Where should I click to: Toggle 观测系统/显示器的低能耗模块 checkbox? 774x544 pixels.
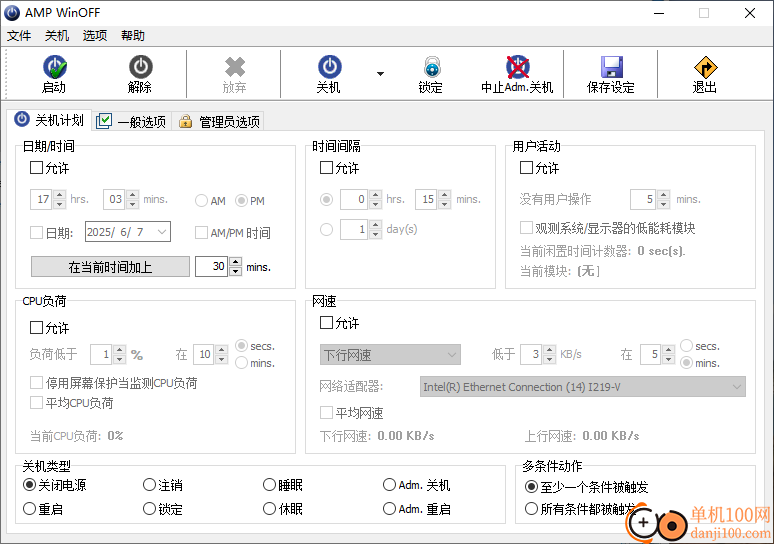pyautogui.click(x=526, y=228)
